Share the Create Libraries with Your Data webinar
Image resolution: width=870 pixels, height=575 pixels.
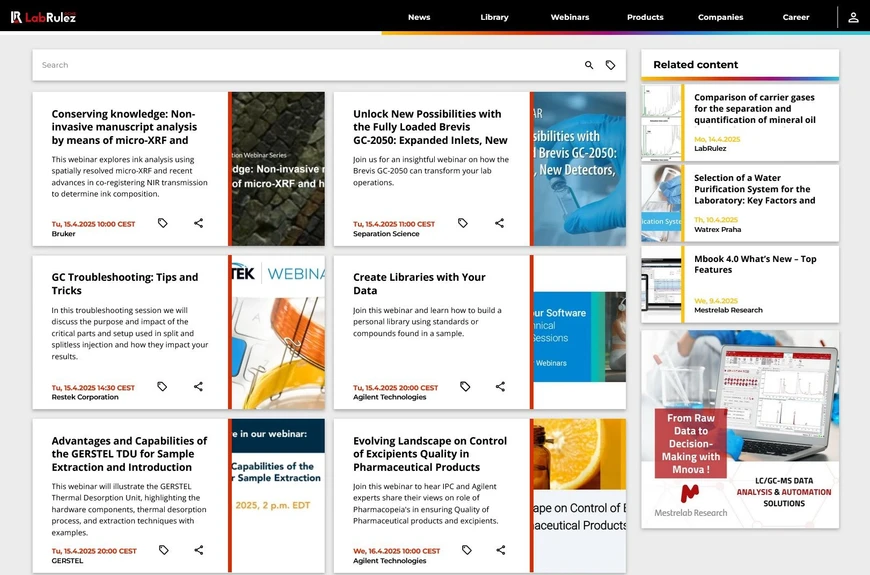[500, 386]
